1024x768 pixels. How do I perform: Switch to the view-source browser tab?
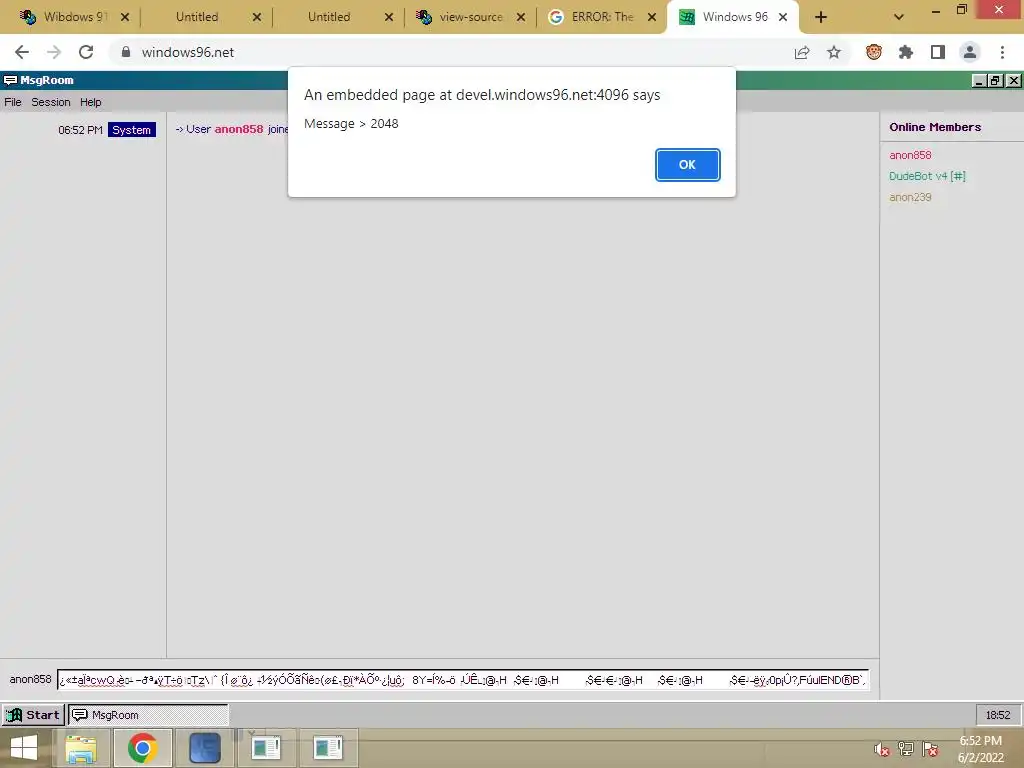pyautogui.click(x=470, y=17)
